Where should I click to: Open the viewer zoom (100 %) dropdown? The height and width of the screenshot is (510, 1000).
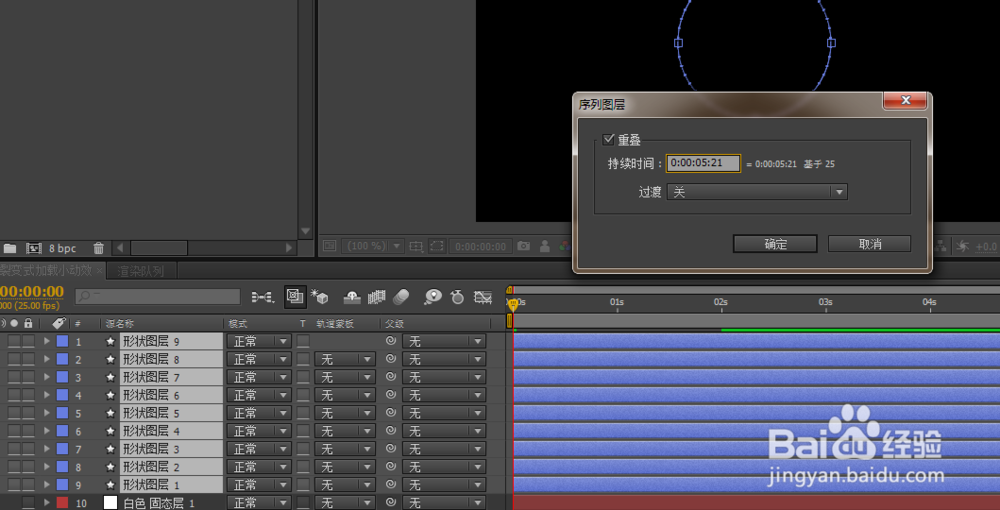[x=373, y=246]
